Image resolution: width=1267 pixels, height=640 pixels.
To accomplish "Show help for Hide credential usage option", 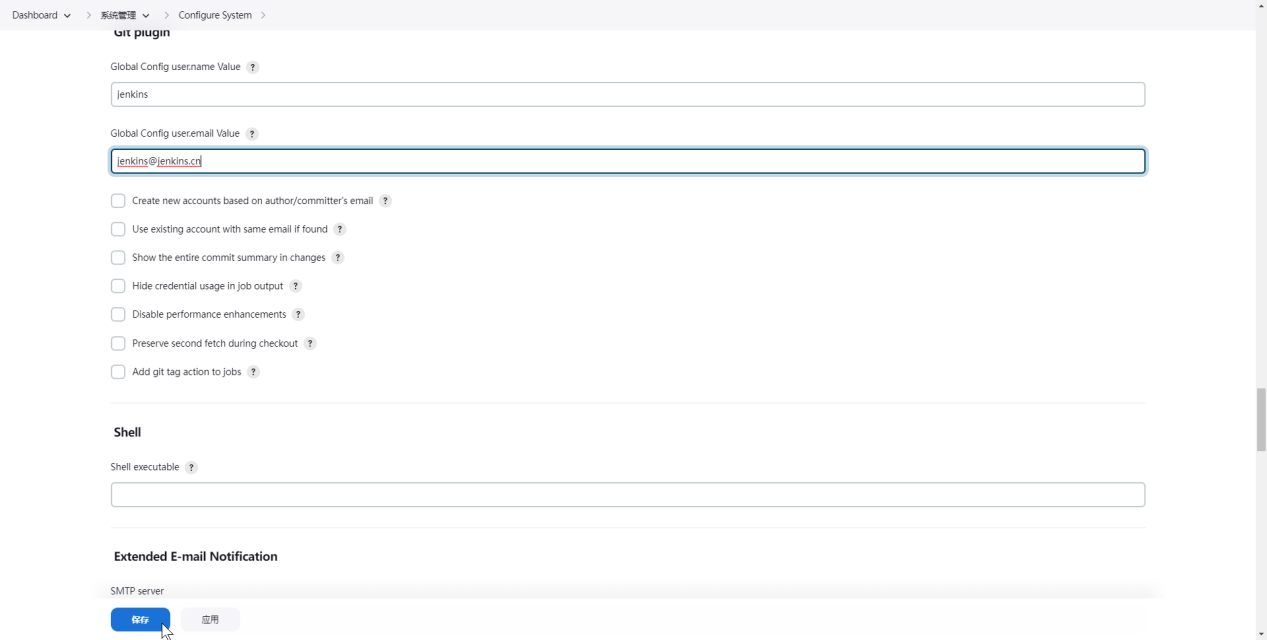I will (x=295, y=286).
